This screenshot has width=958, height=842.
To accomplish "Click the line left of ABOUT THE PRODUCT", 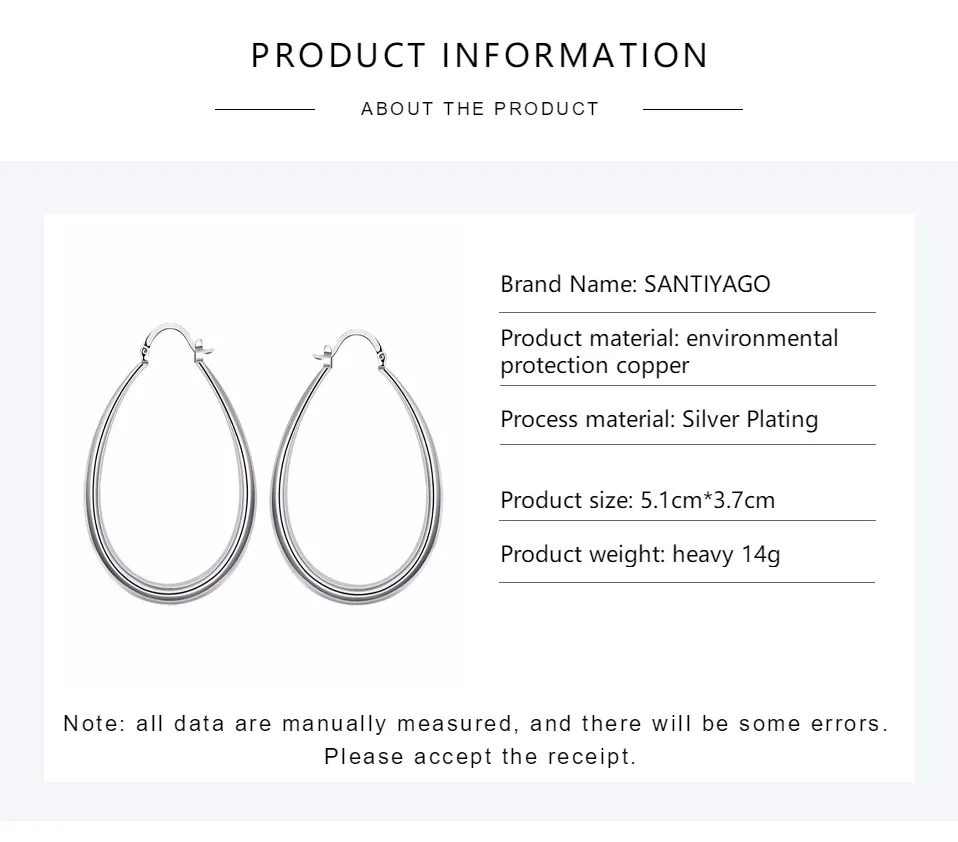I will 265,109.
